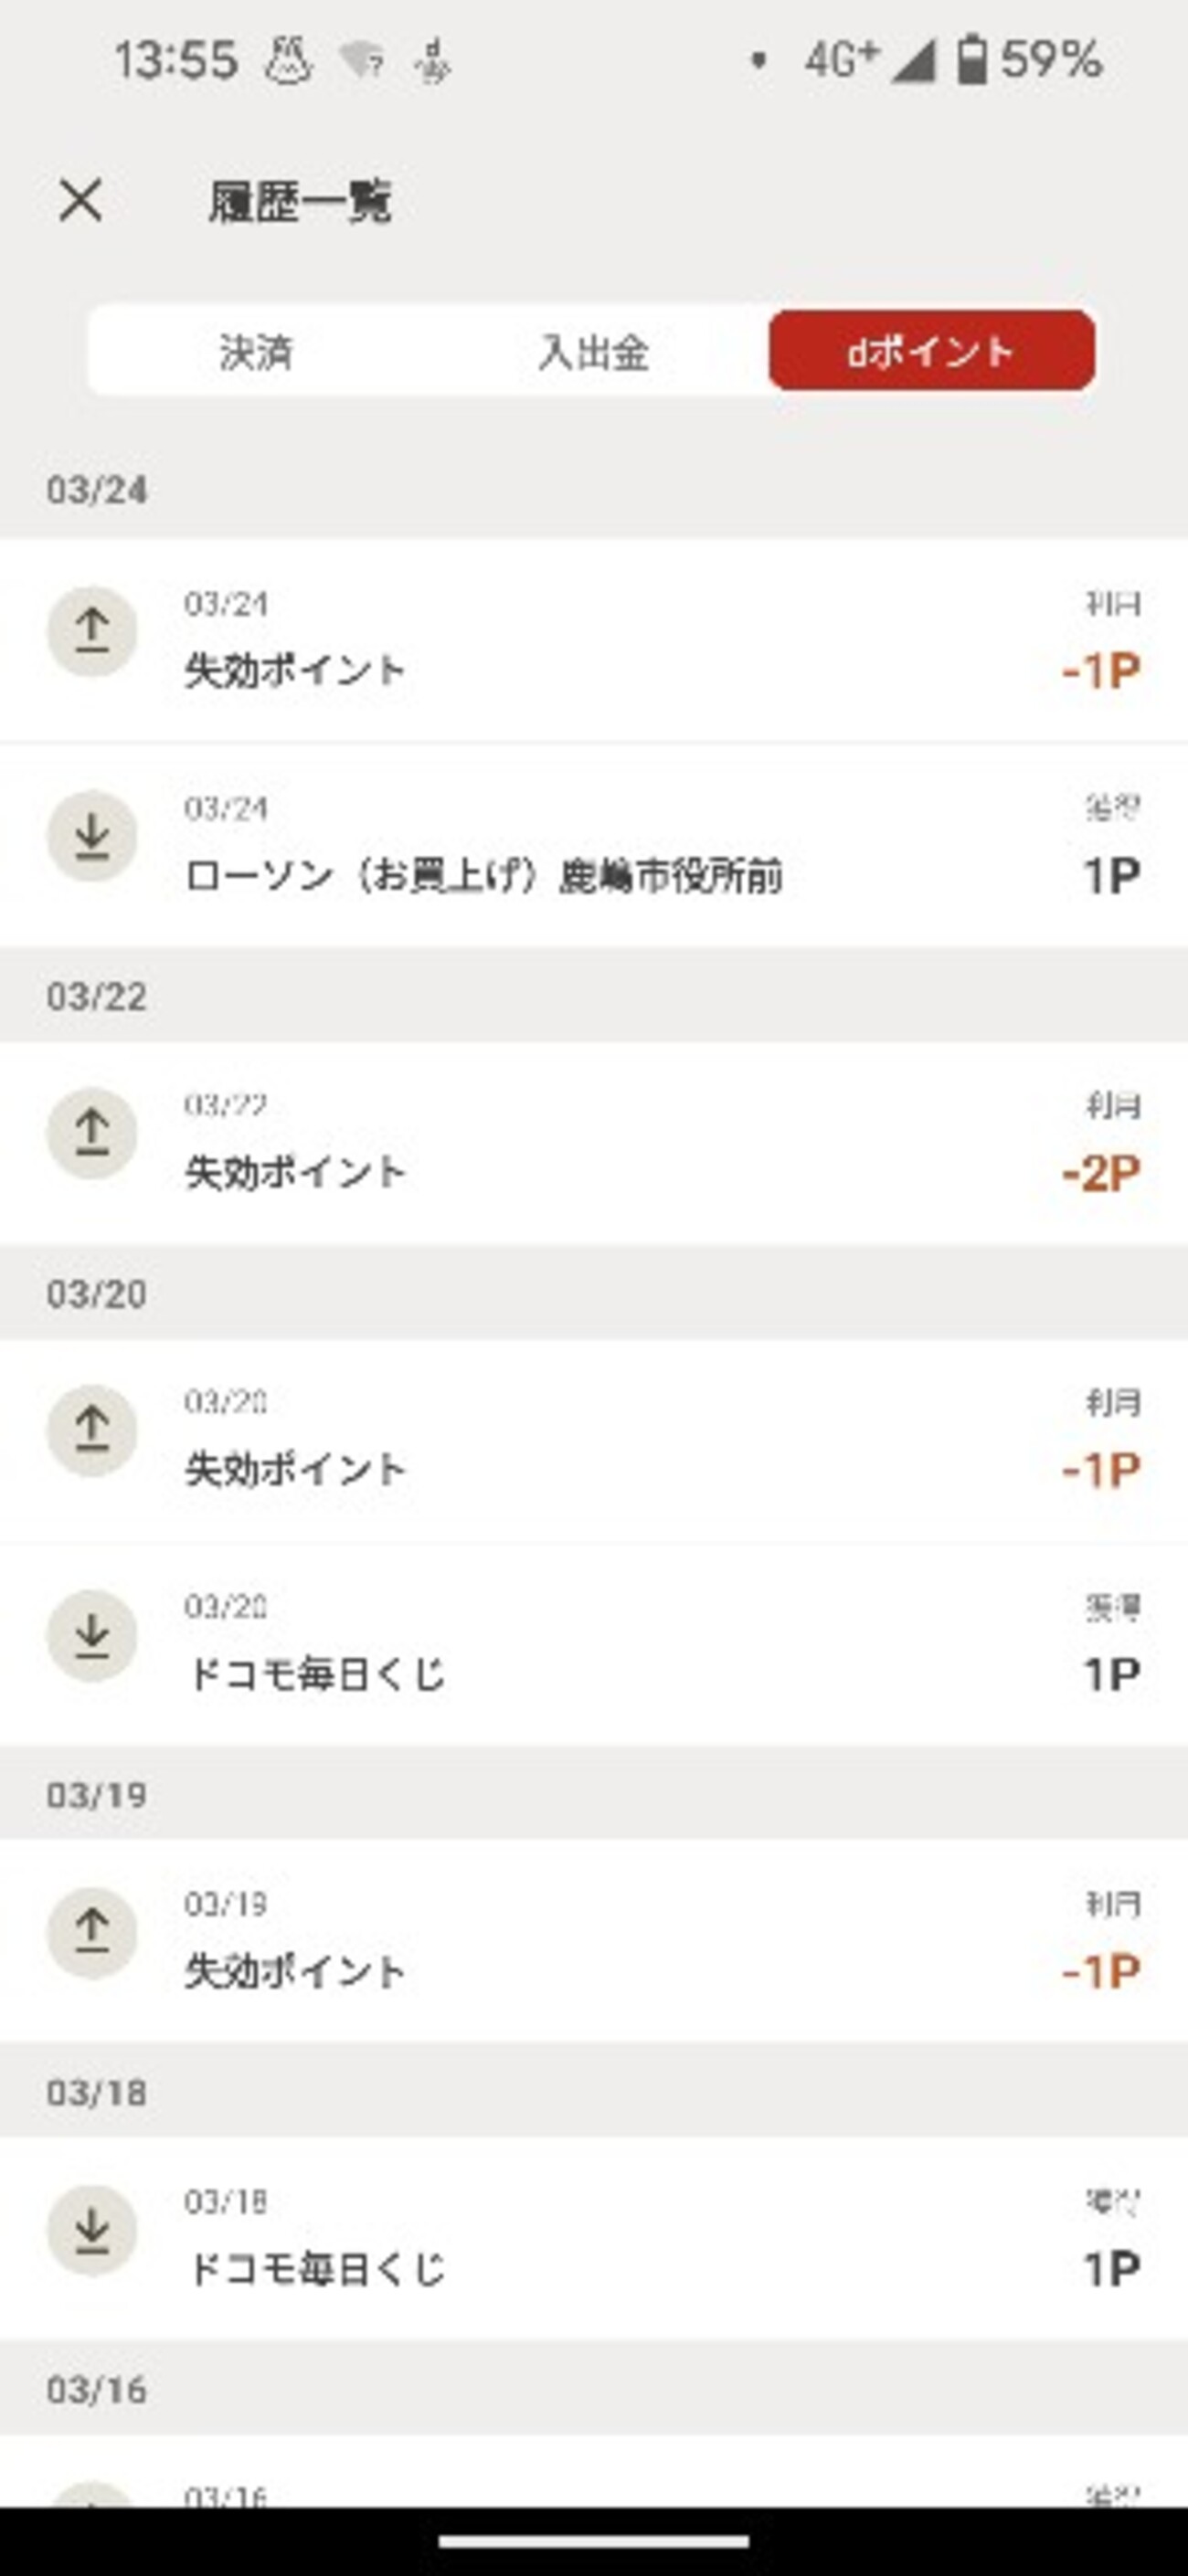
Task: Tap download icon for 03/20 ドコモ毎日くじ
Action: [x=92, y=1635]
